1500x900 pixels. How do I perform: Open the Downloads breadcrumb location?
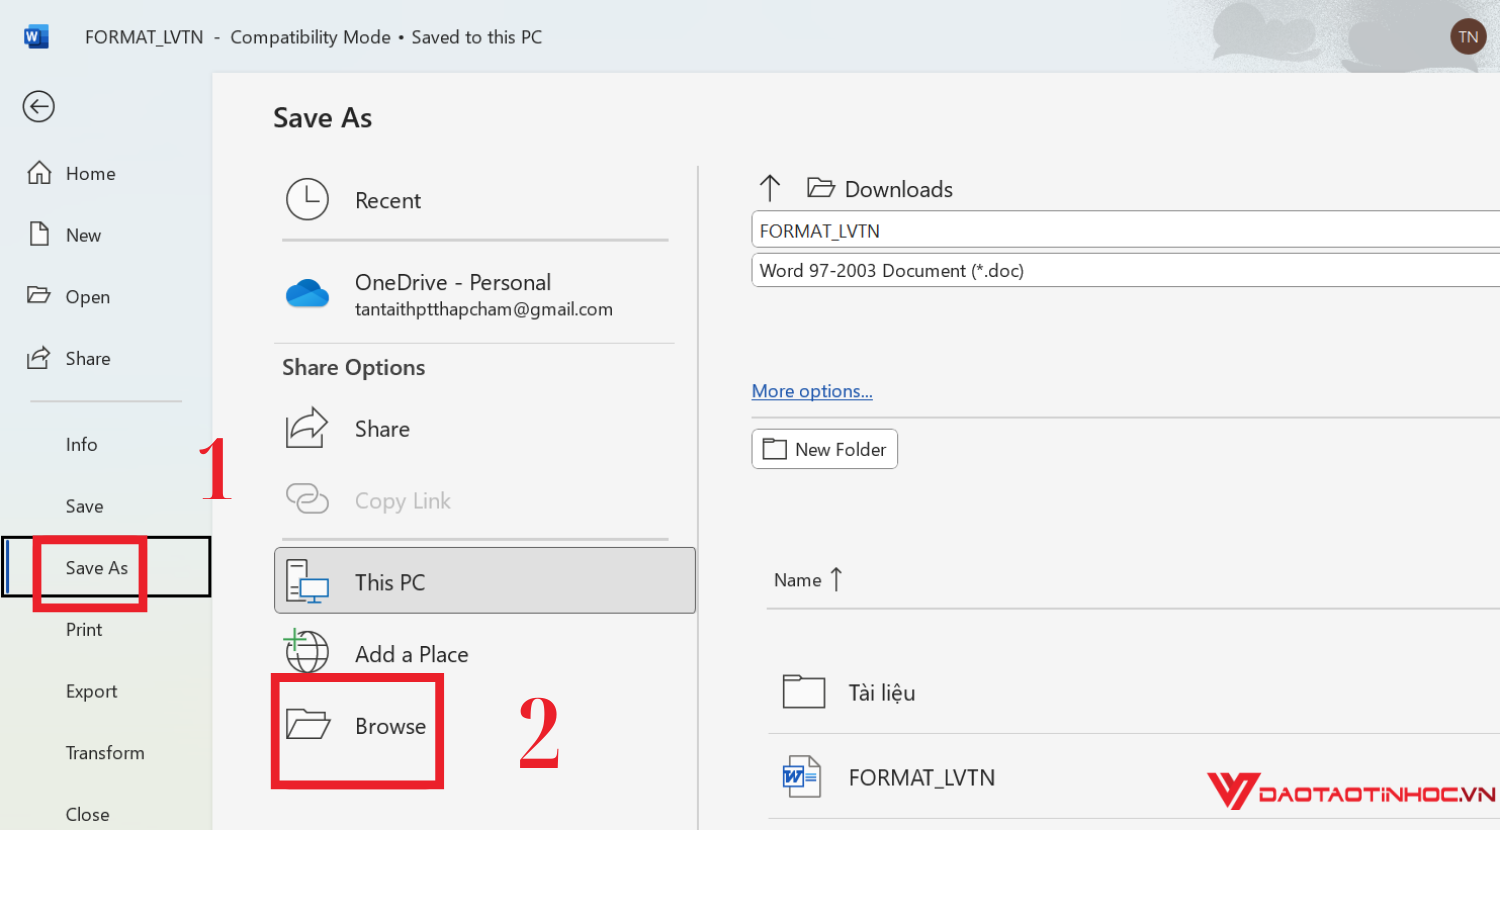898,188
